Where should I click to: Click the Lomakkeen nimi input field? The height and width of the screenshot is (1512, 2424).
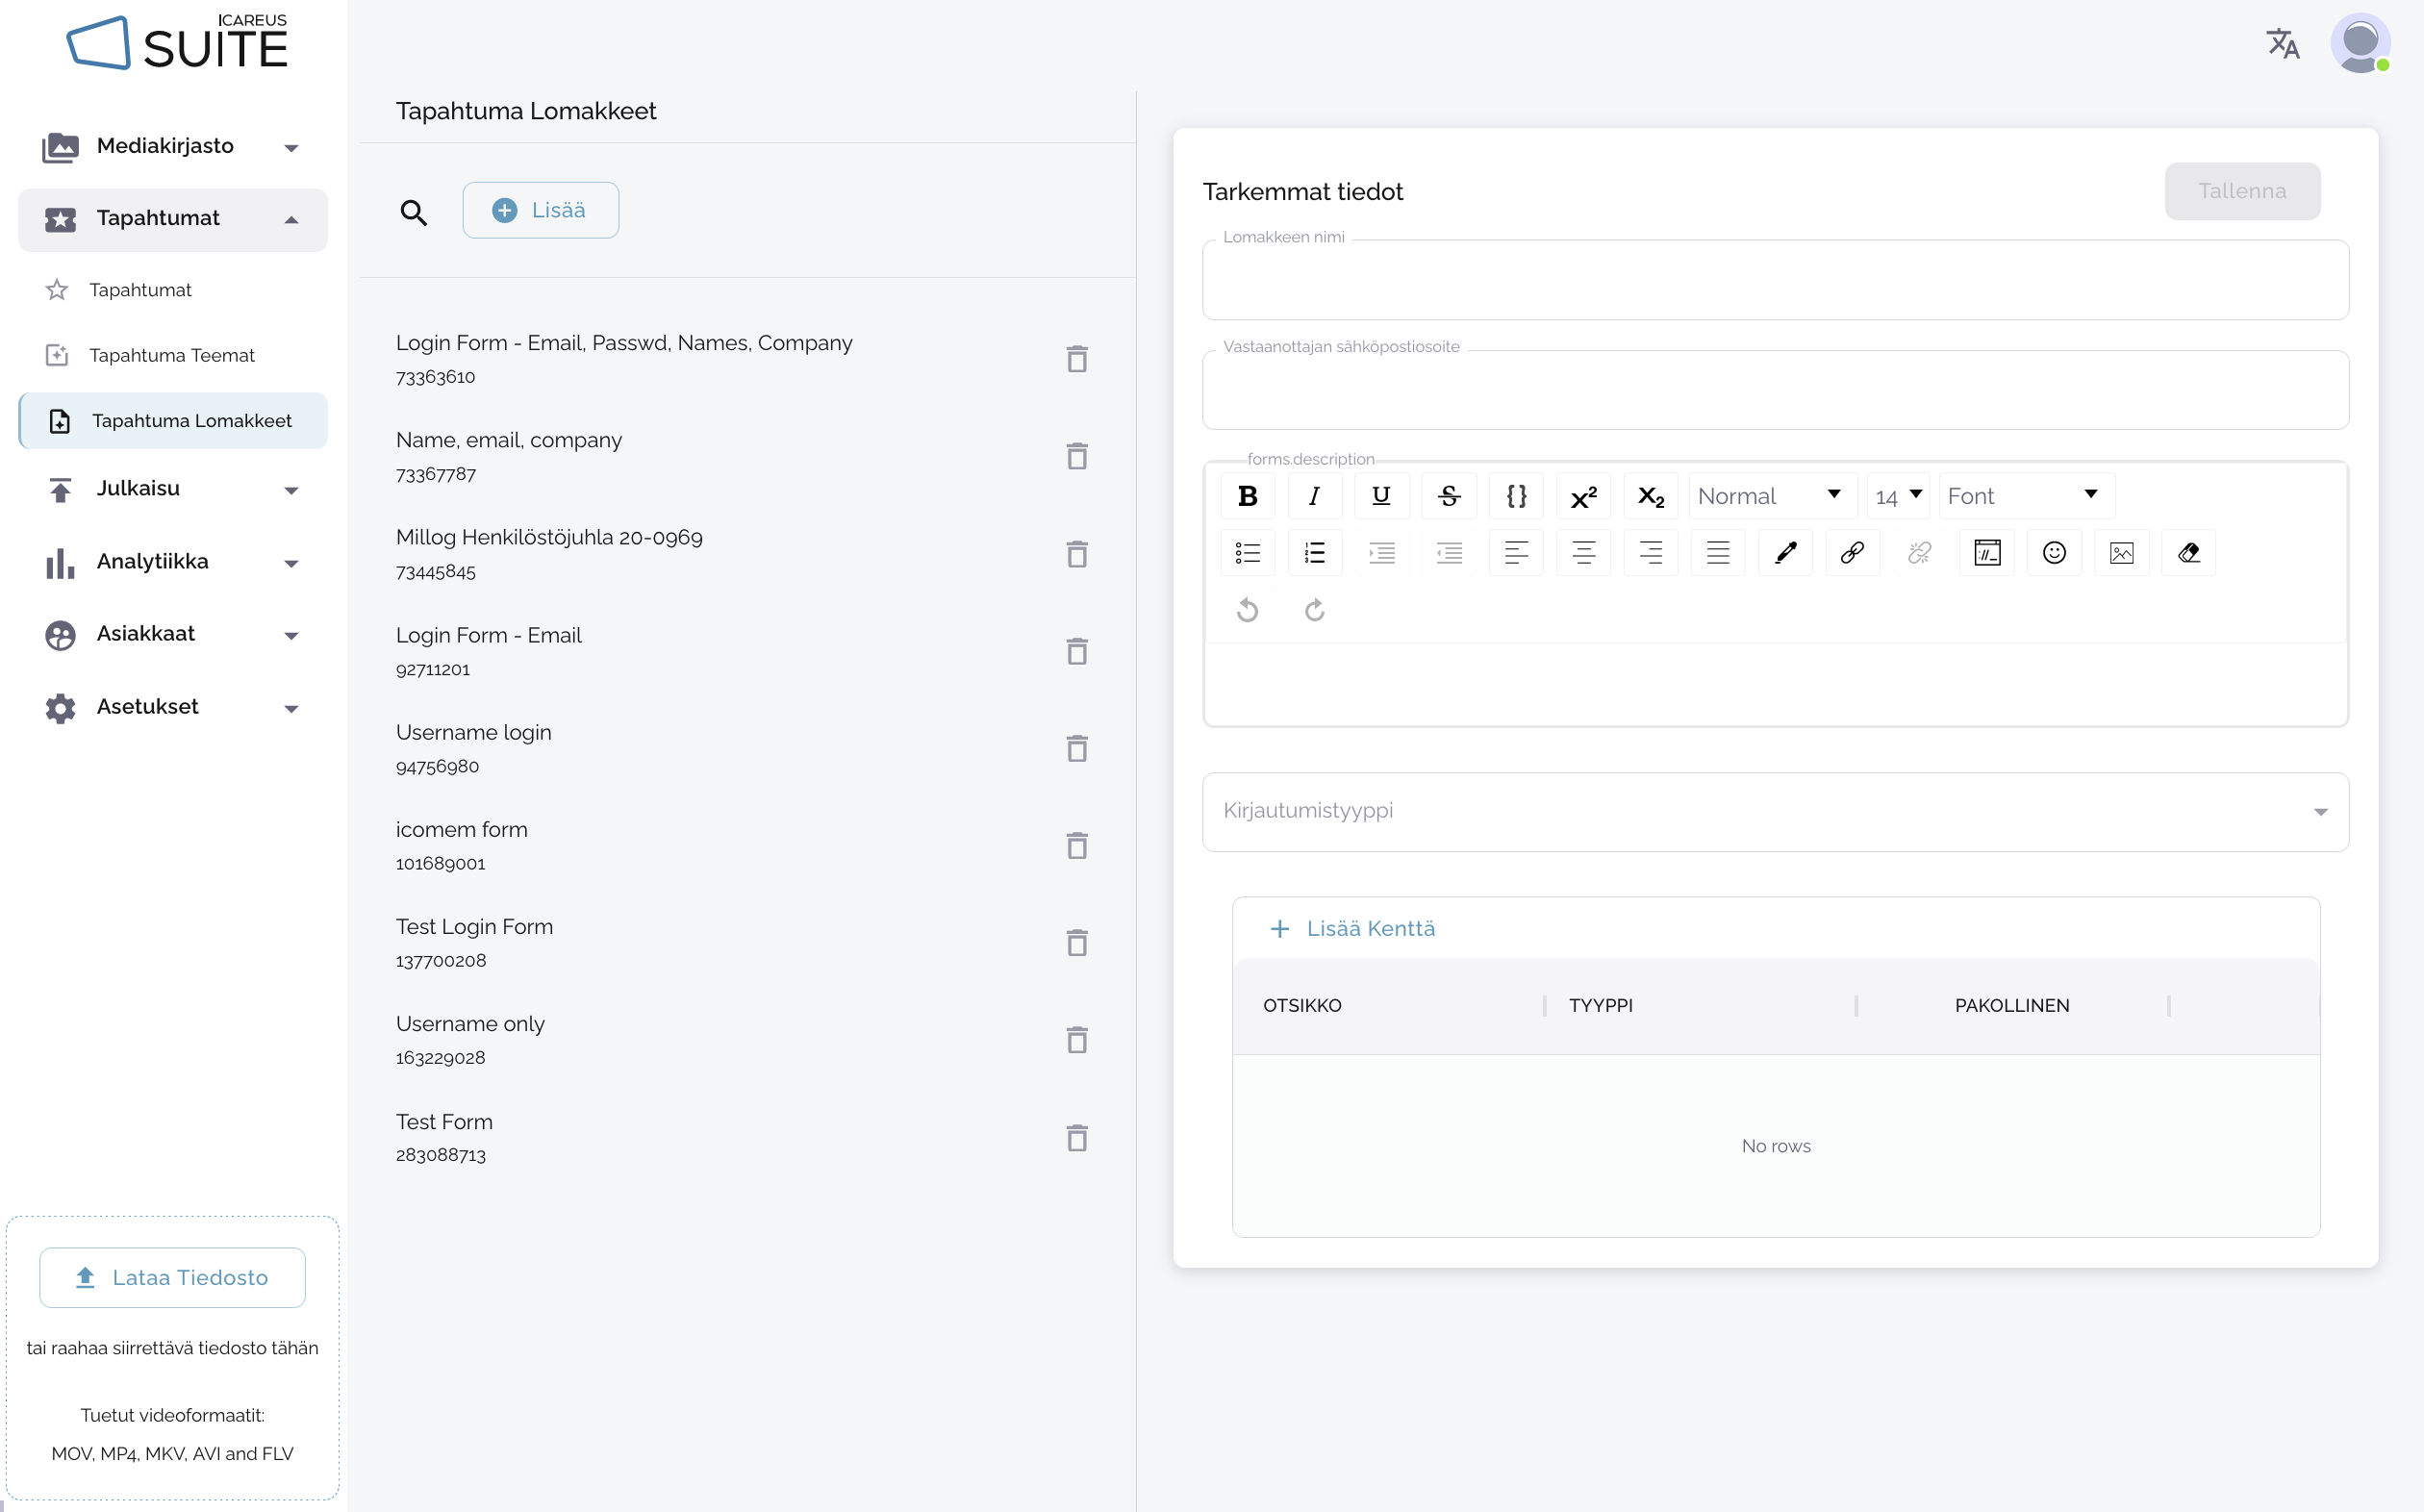click(1774, 281)
